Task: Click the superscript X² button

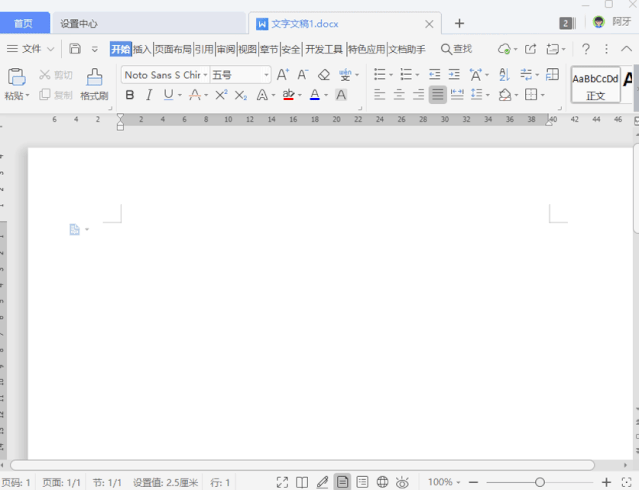Action: point(221,95)
